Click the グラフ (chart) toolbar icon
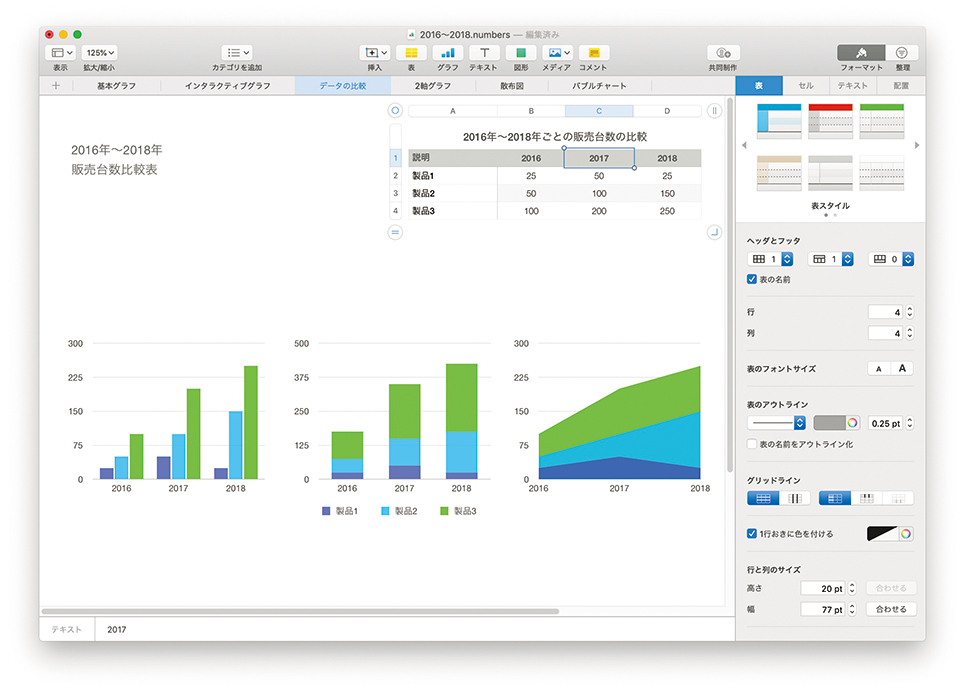 [447, 52]
